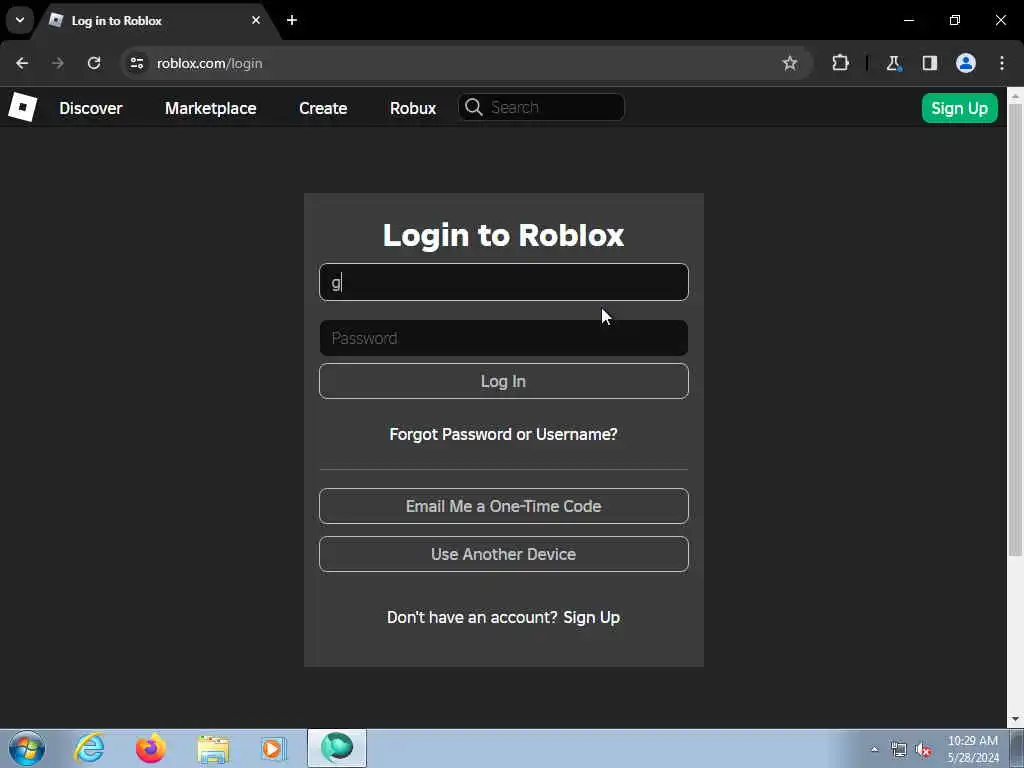Open site information icon in address bar
This screenshot has height=768, width=1024.
pyautogui.click(x=136, y=63)
